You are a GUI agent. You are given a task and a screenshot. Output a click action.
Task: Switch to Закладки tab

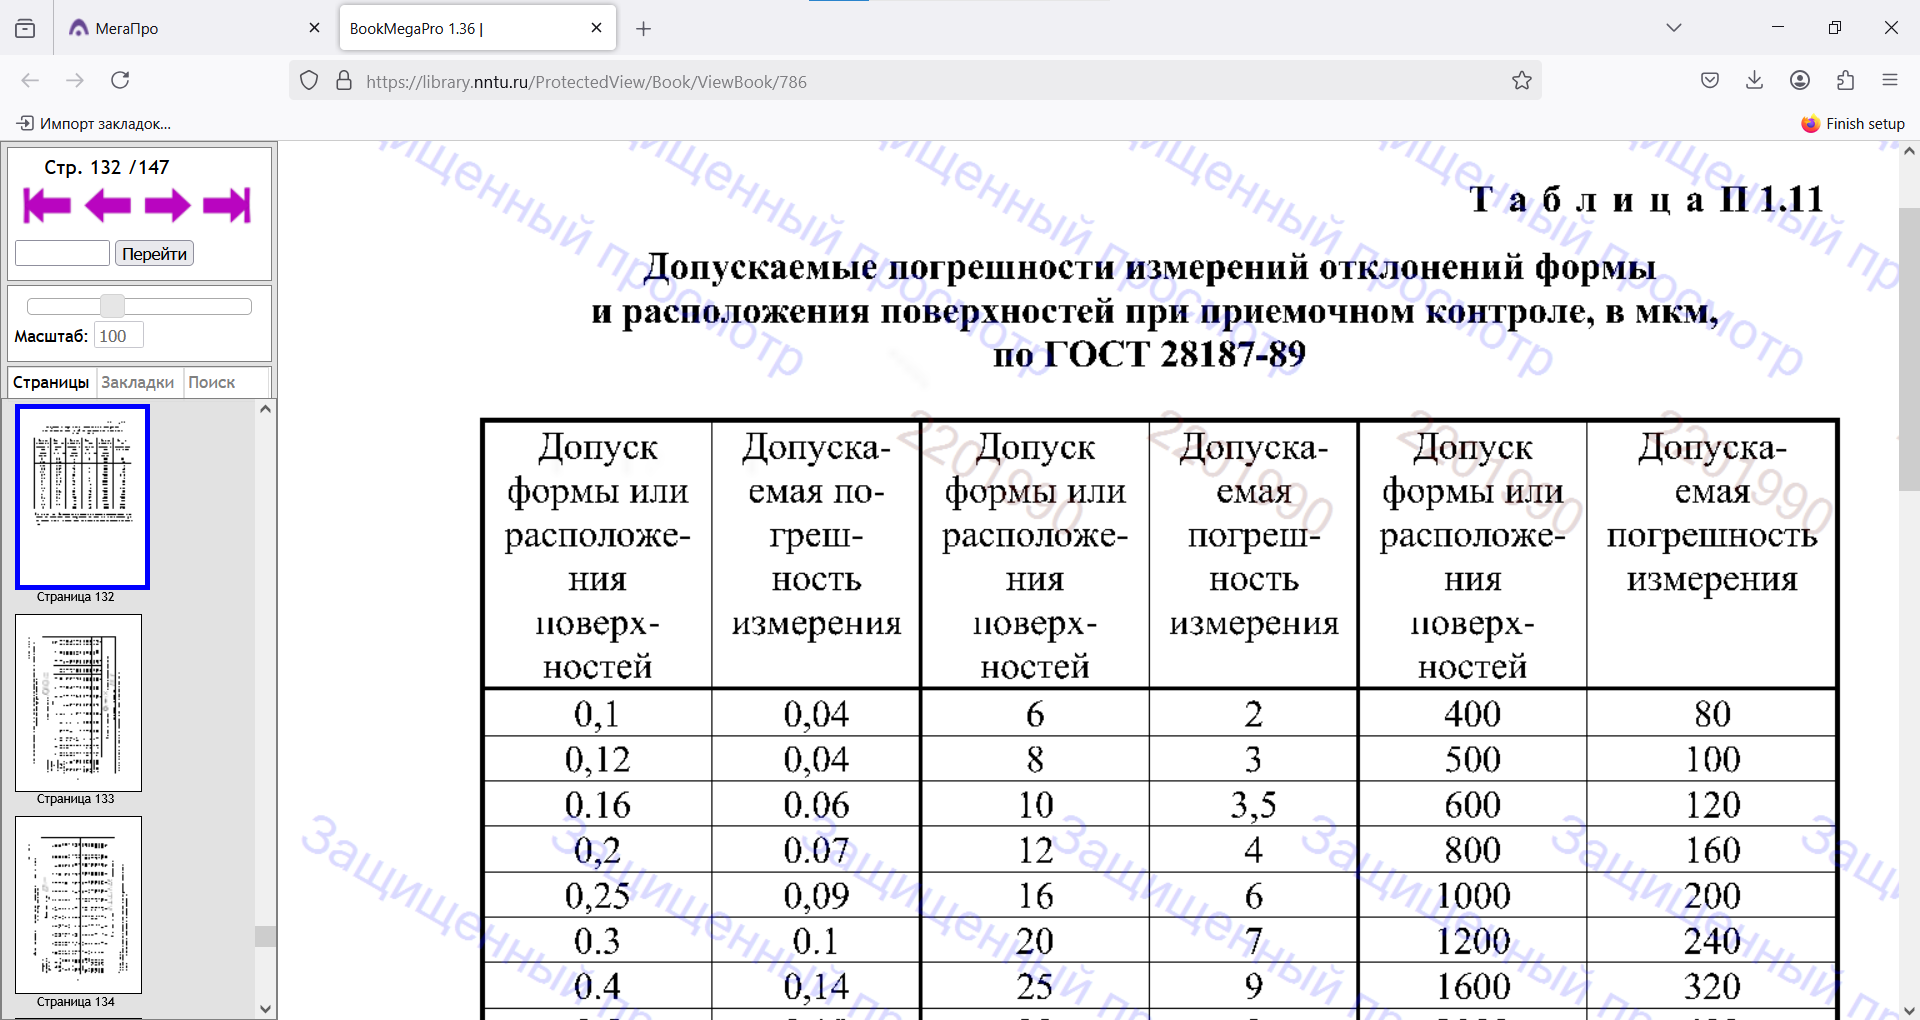(138, 382)
